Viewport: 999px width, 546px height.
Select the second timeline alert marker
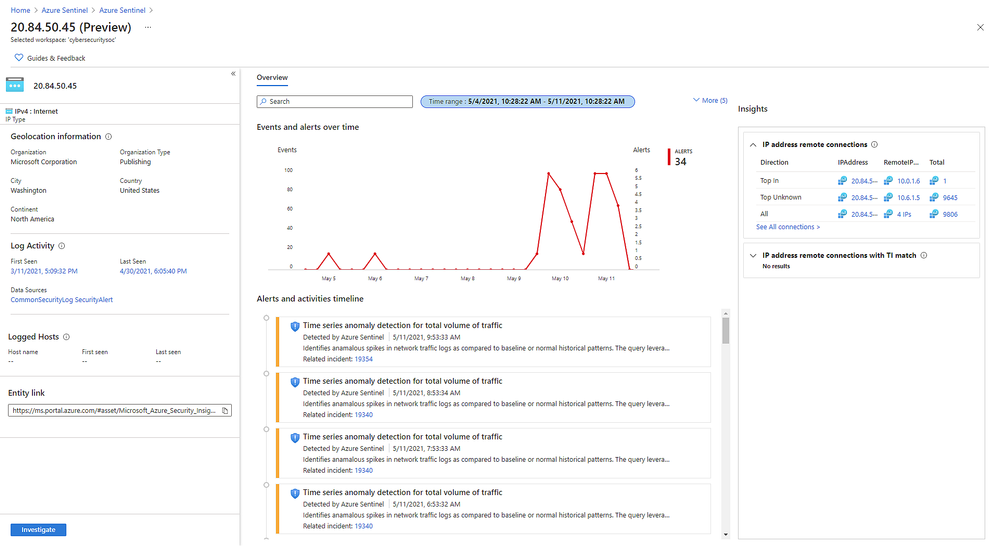pos(266,374)
